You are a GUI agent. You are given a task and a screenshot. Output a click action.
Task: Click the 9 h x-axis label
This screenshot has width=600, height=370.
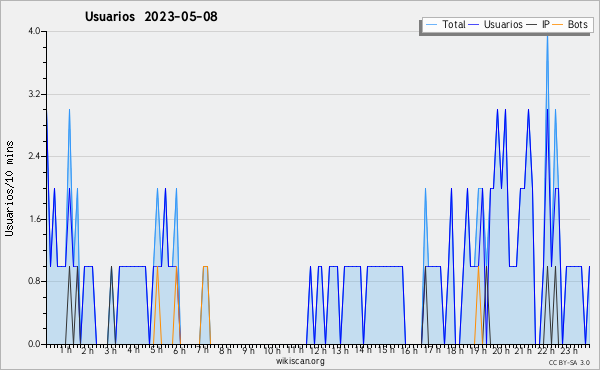tap(248, 350)
